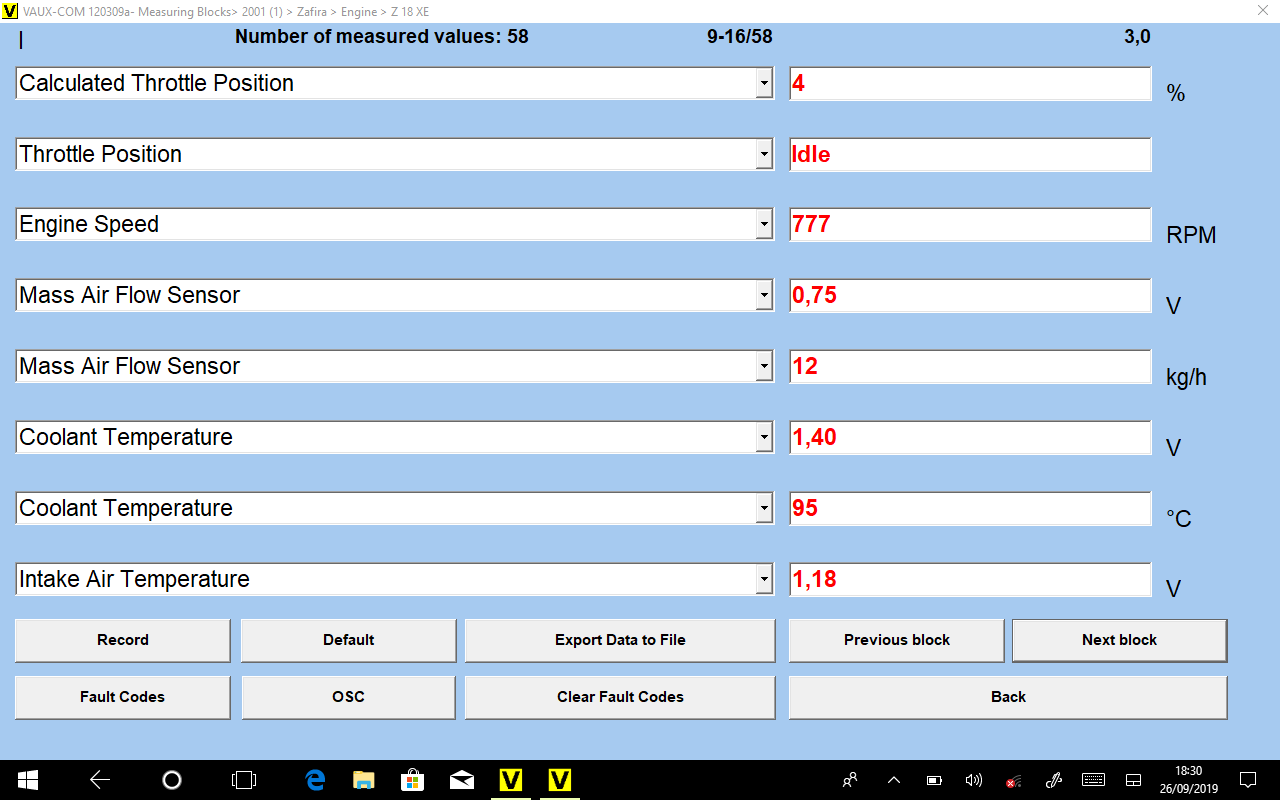The width and height of the screenshot is (1280, 800).
Task: Start recording with the Record button
Action: pyautogui.click(x=123, y=640)
